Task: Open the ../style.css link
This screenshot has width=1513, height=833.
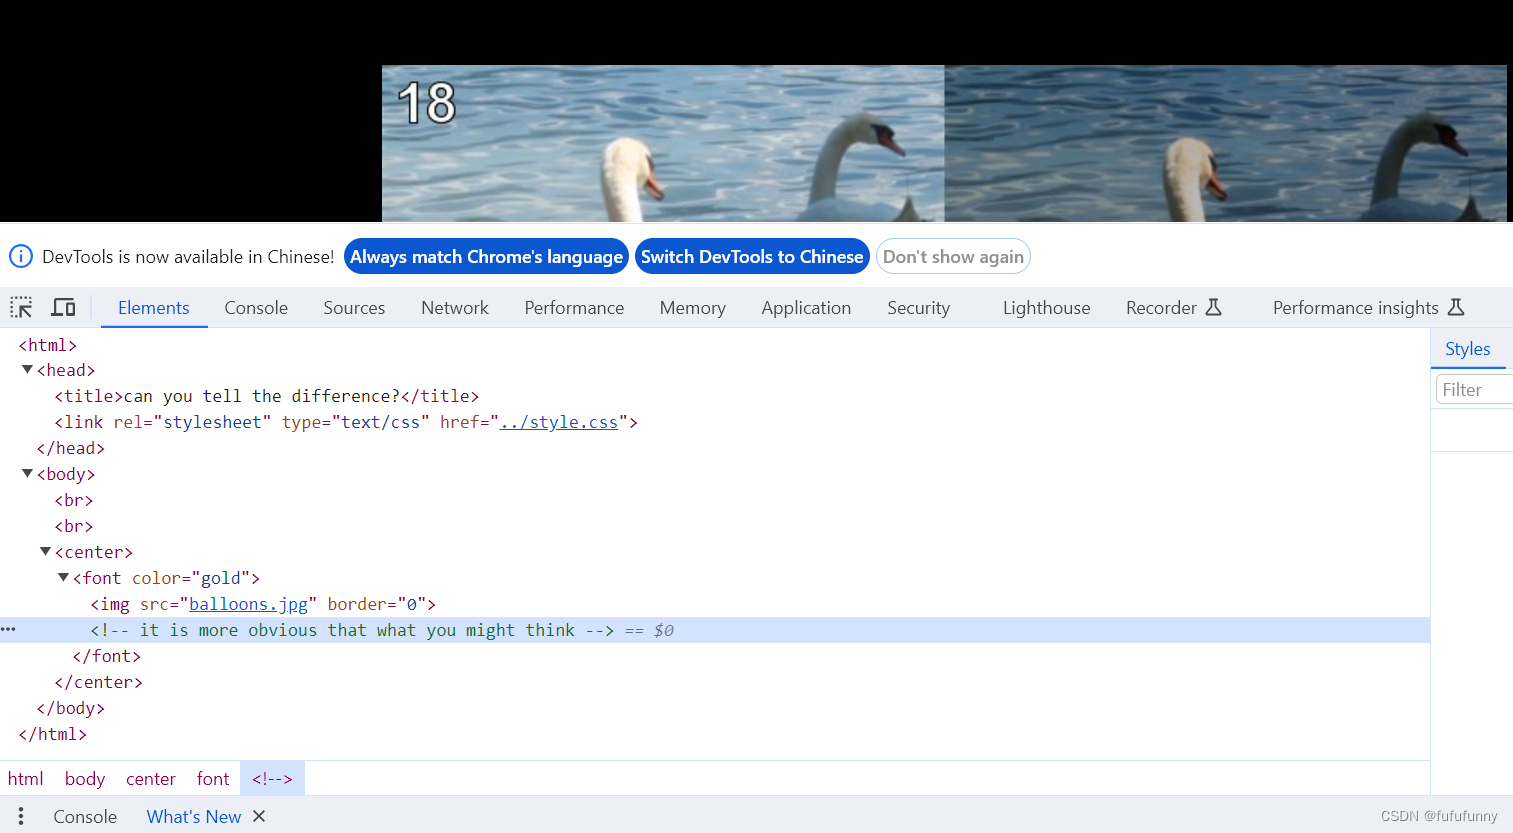Action: pos(559,422)
